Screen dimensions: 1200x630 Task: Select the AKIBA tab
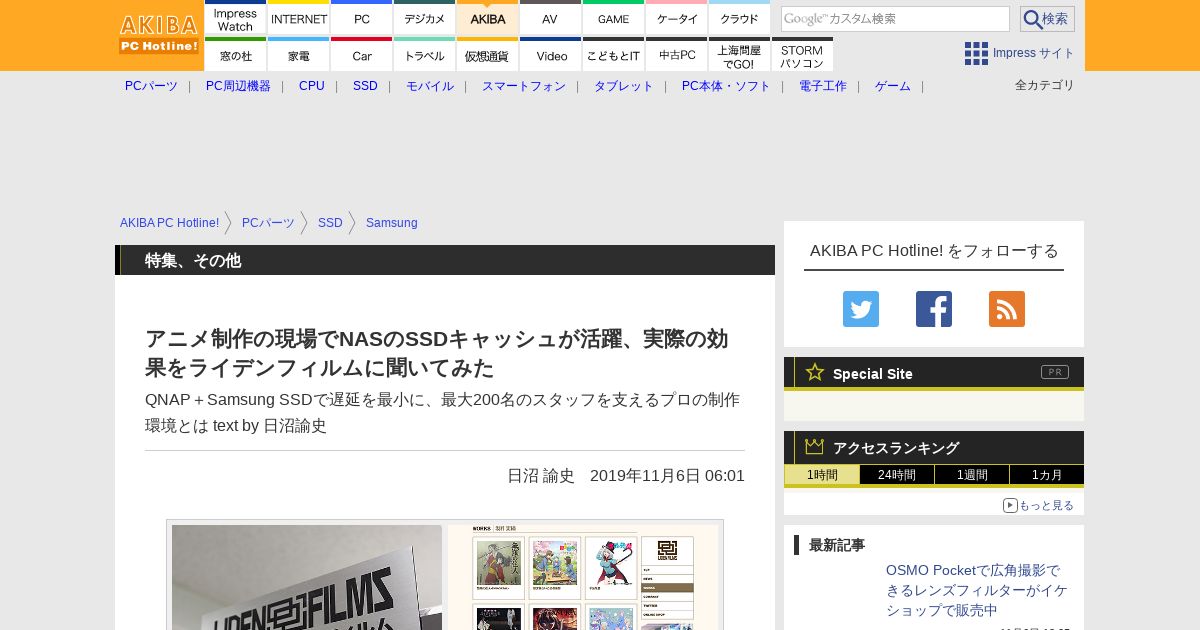(x=487, y=18)
